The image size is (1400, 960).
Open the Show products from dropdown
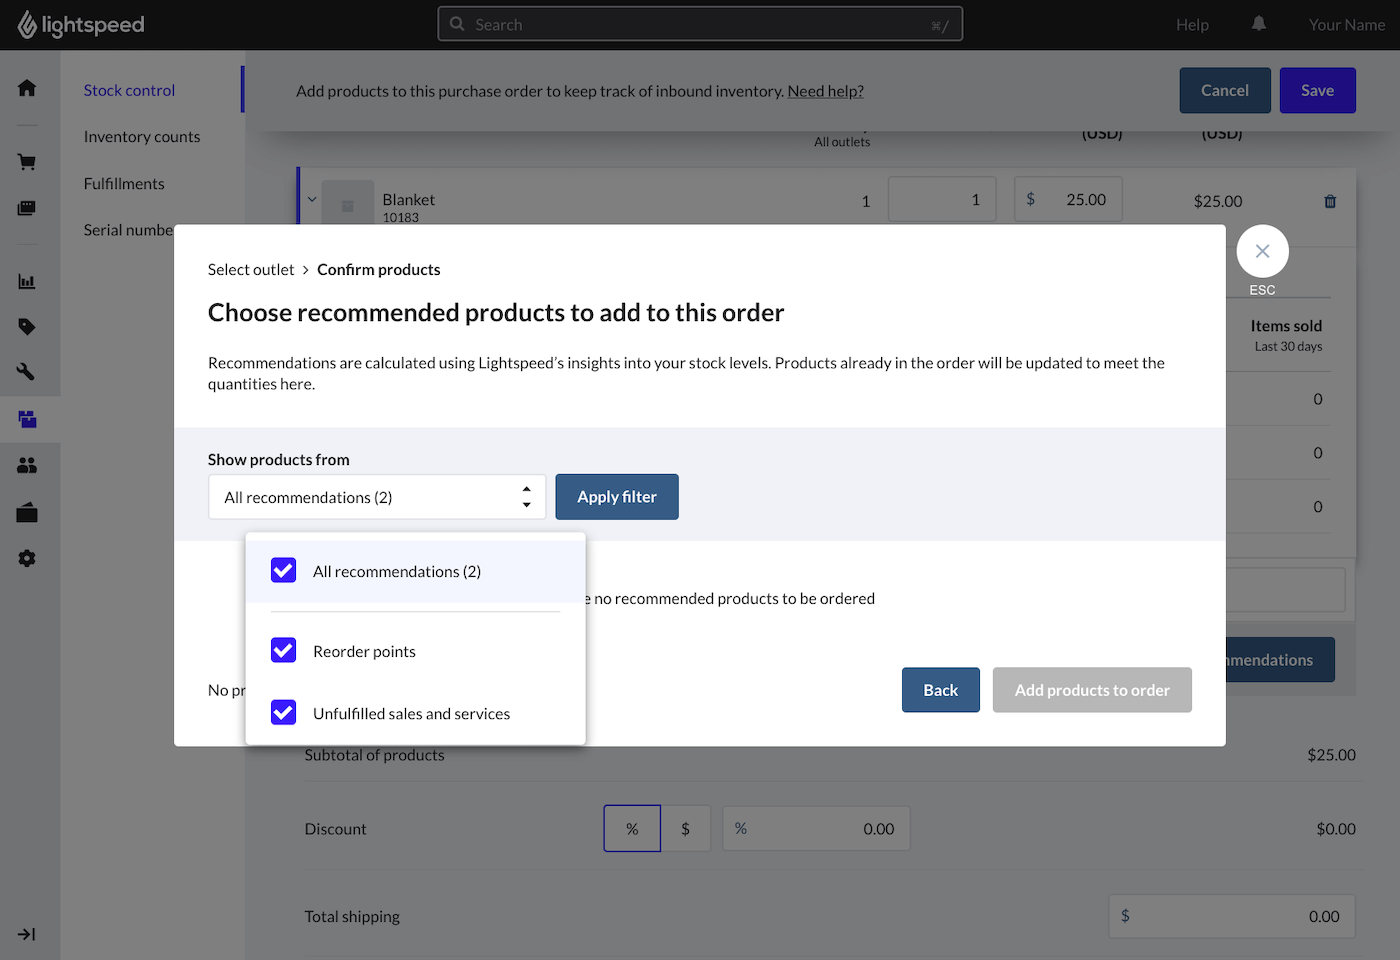click(377, 497)
